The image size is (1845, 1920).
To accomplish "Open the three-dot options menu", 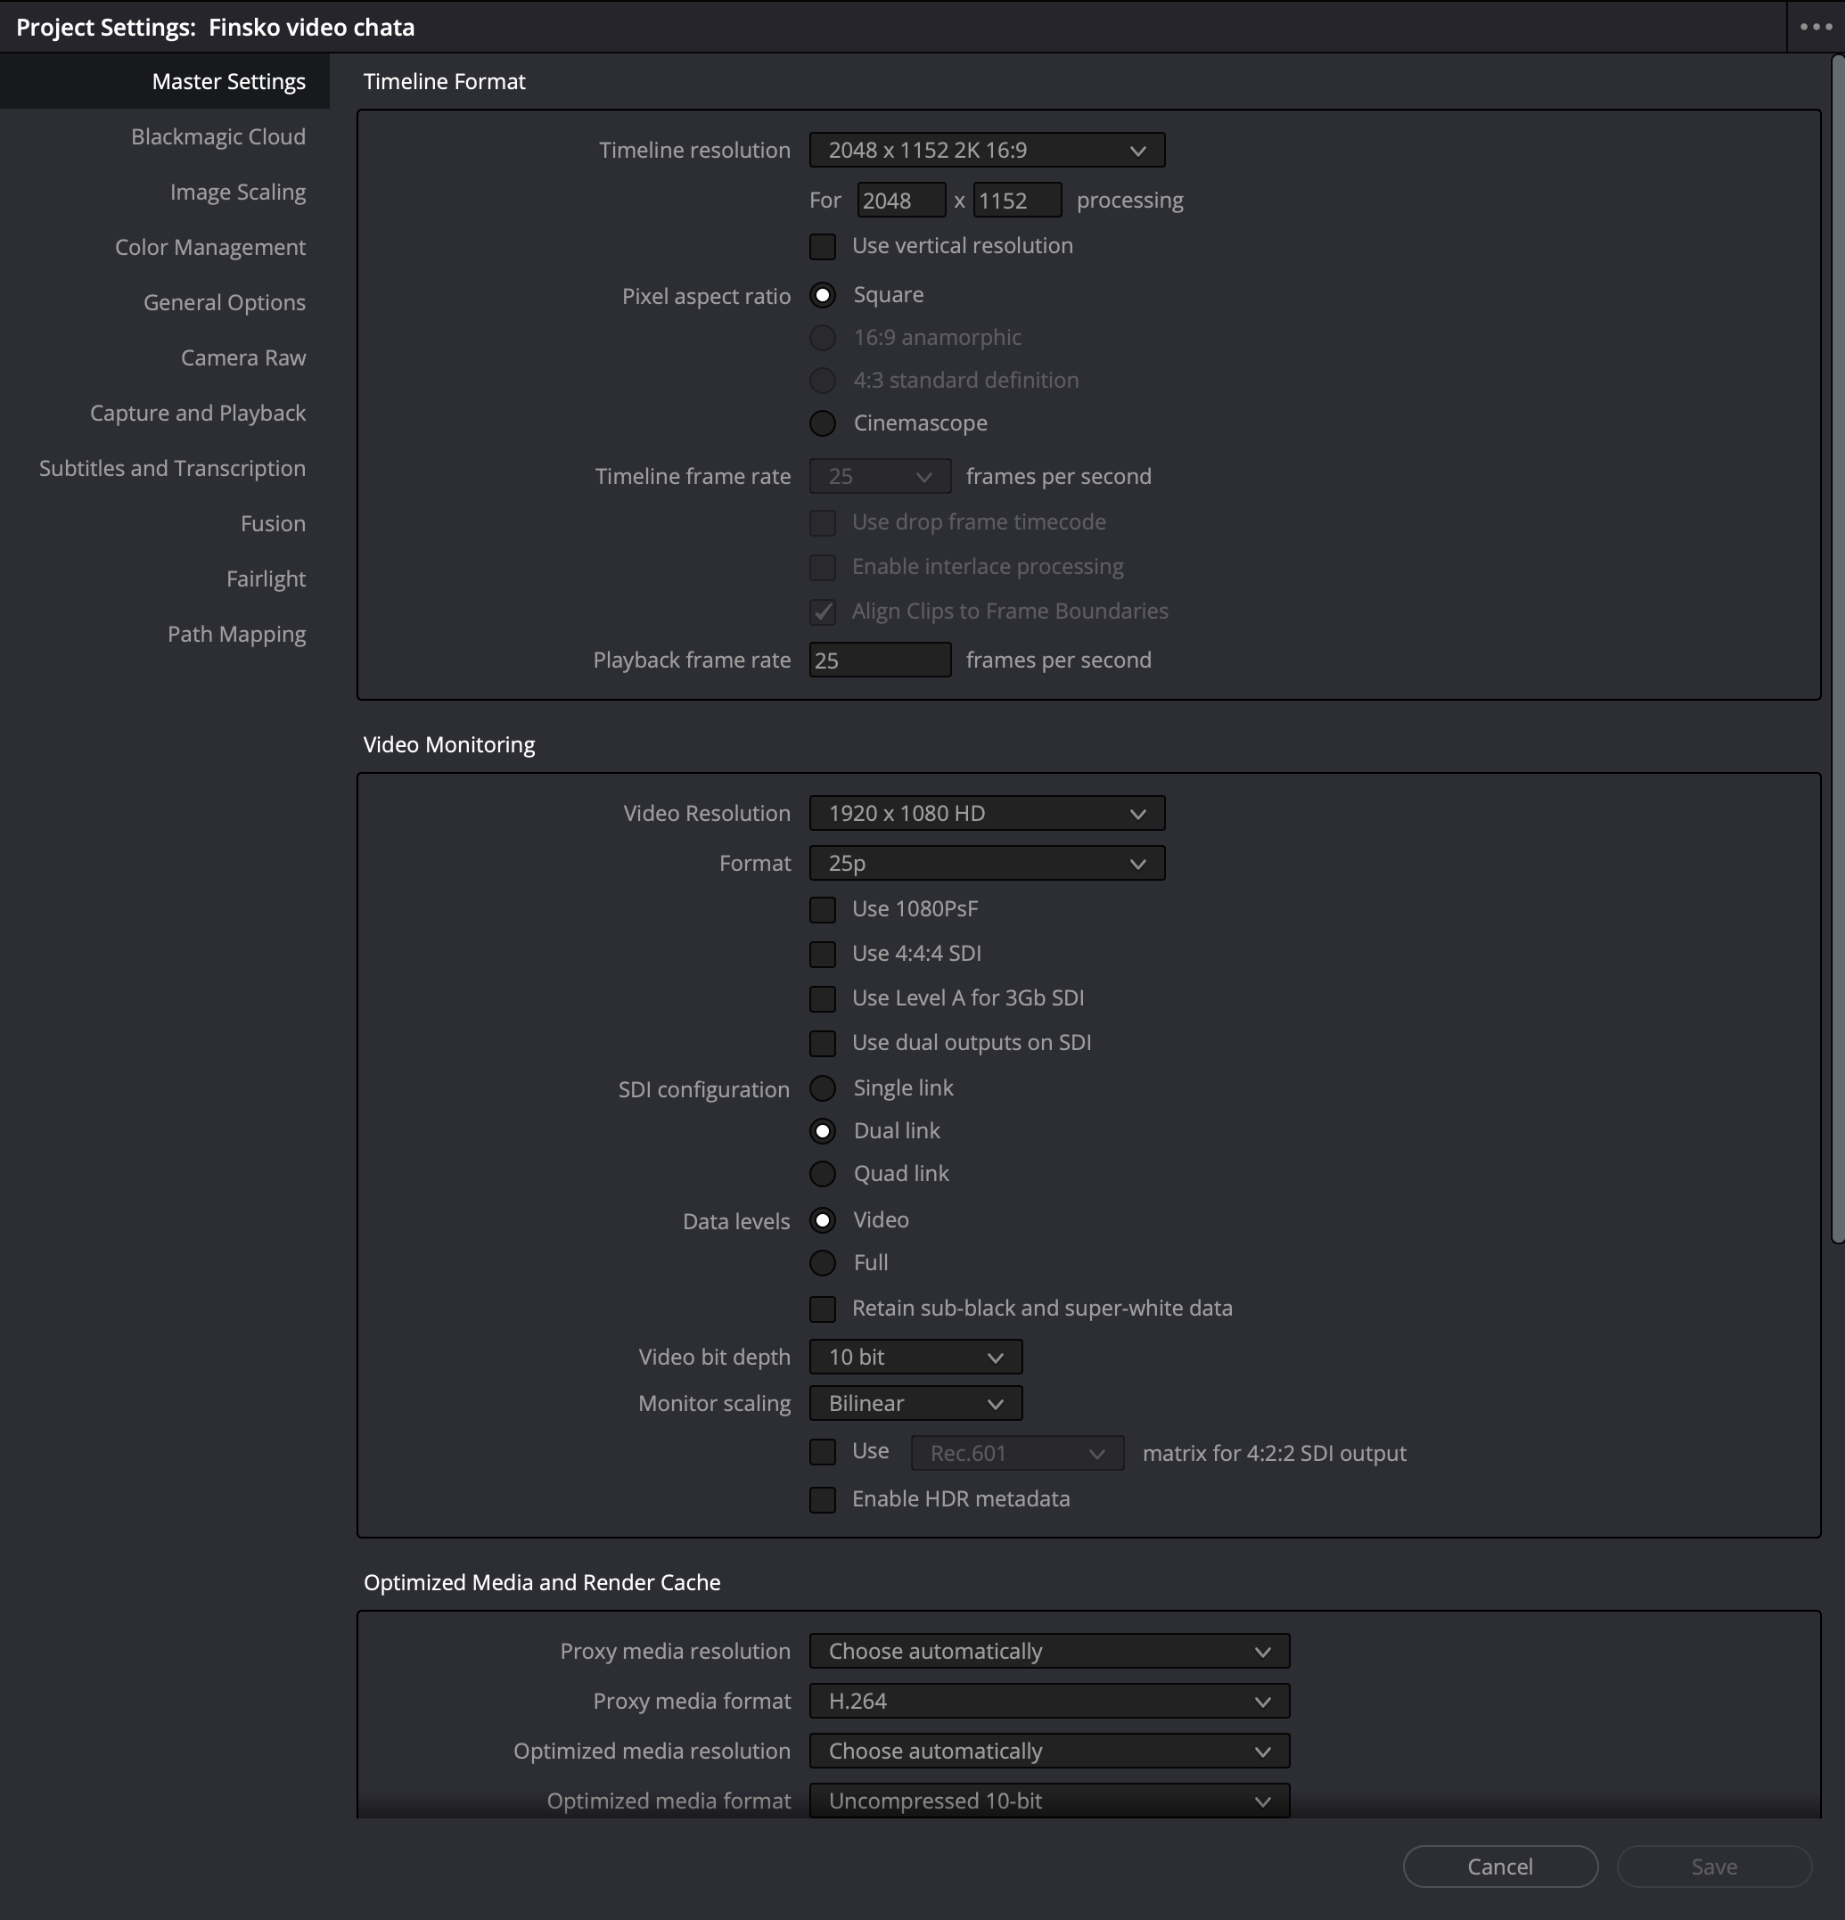I will point(1815,27).
